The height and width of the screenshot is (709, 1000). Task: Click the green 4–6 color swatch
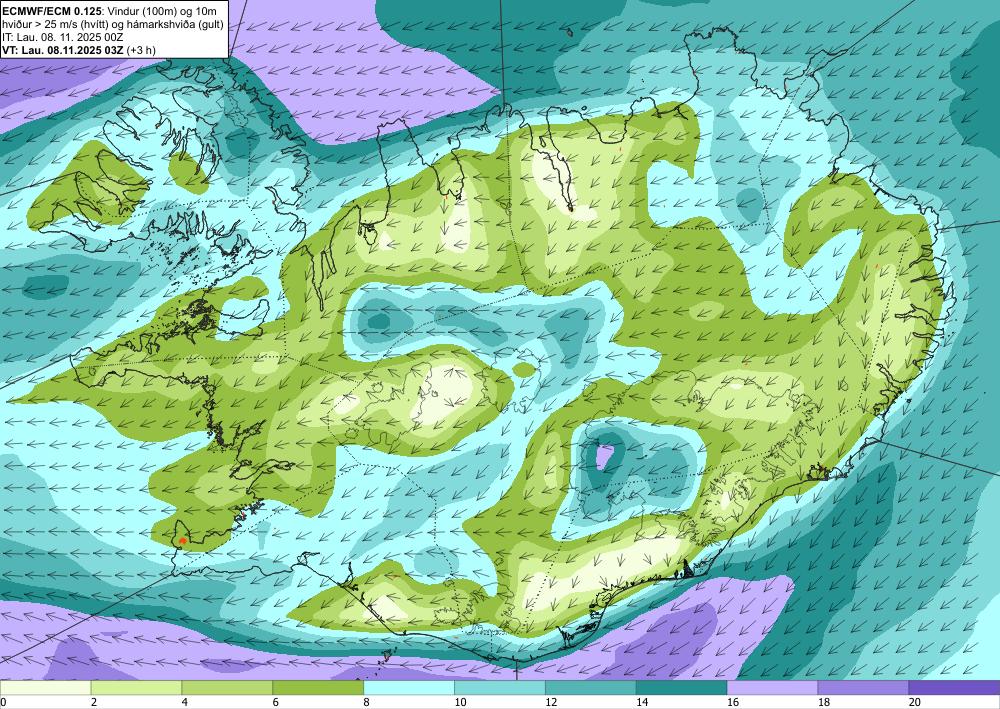(227, 688)
